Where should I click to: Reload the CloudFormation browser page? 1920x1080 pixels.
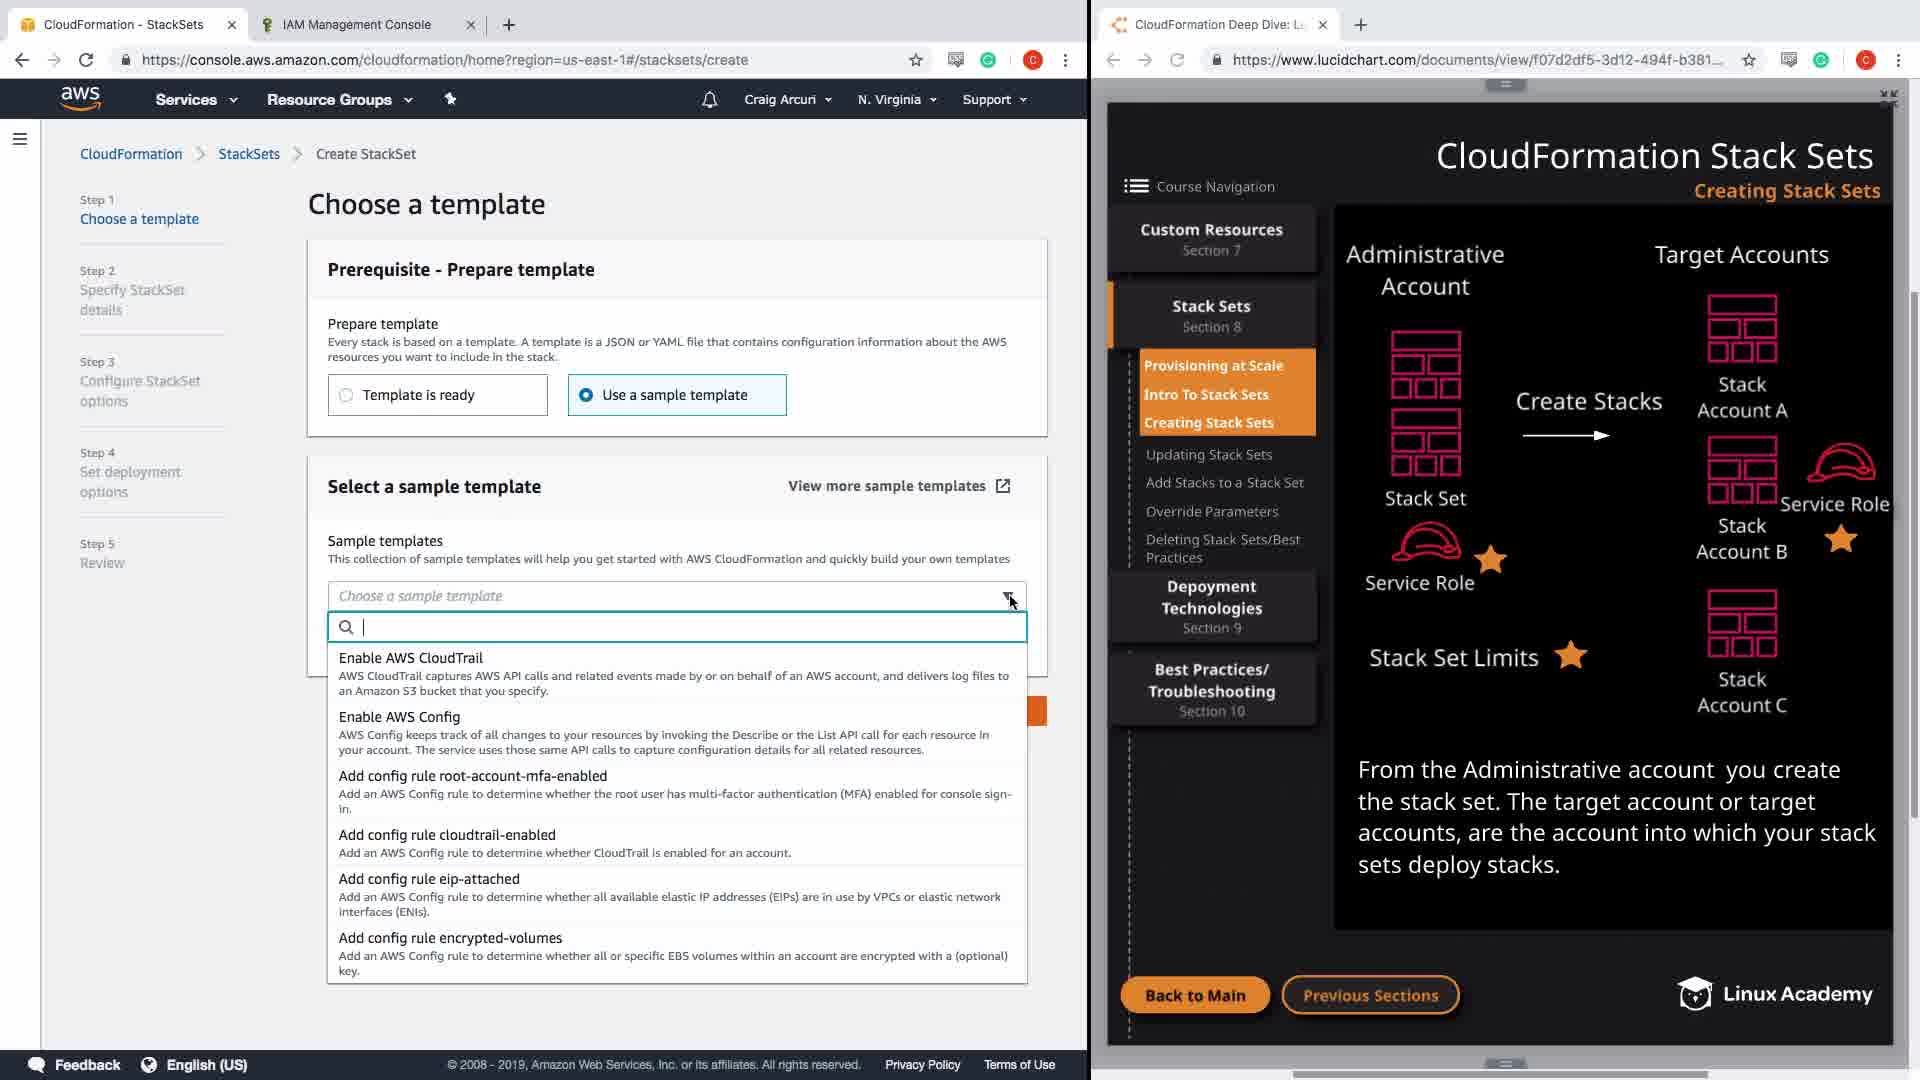pos(86,60)
